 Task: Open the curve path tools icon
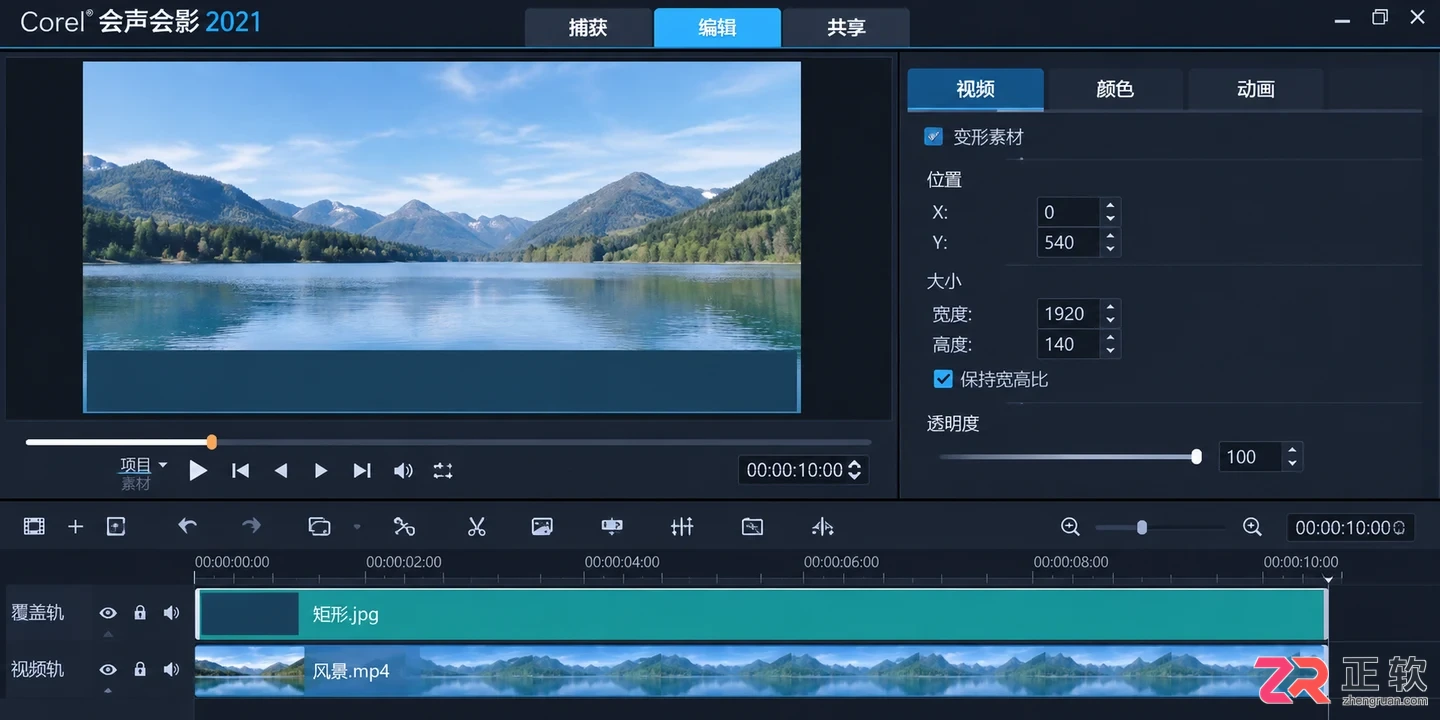tap(404, 527)
